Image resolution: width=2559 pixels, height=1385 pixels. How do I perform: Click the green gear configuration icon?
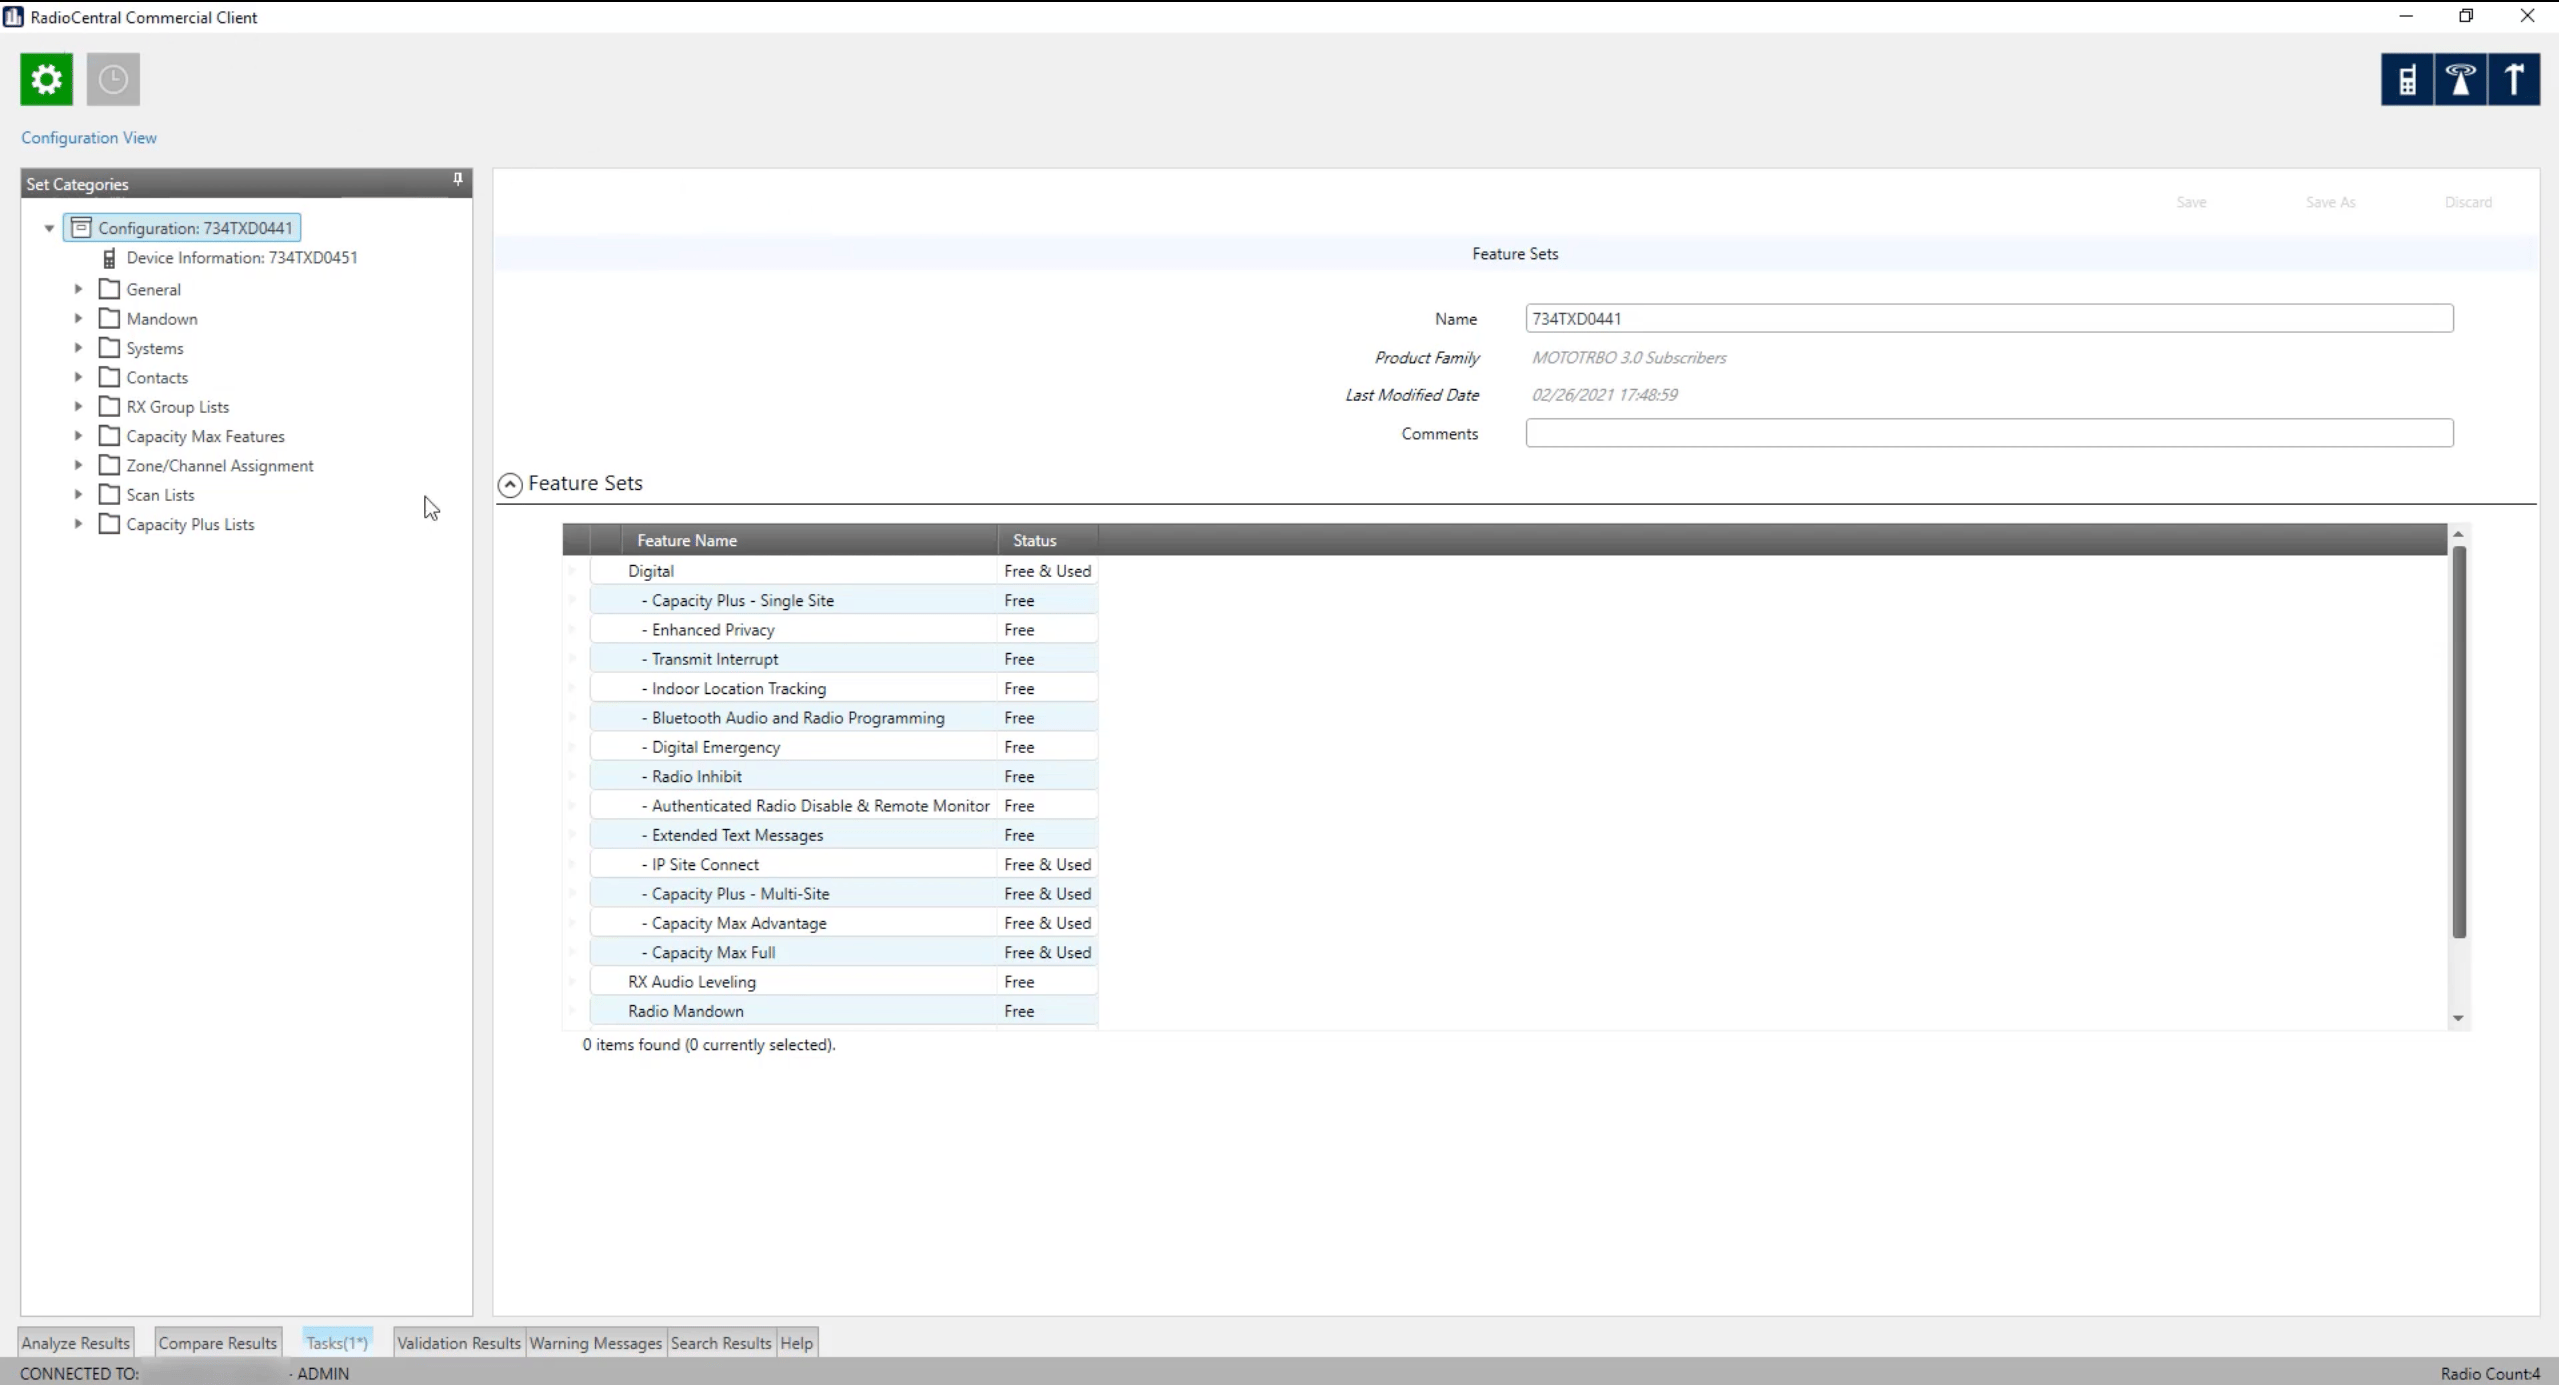pos(46,79)
